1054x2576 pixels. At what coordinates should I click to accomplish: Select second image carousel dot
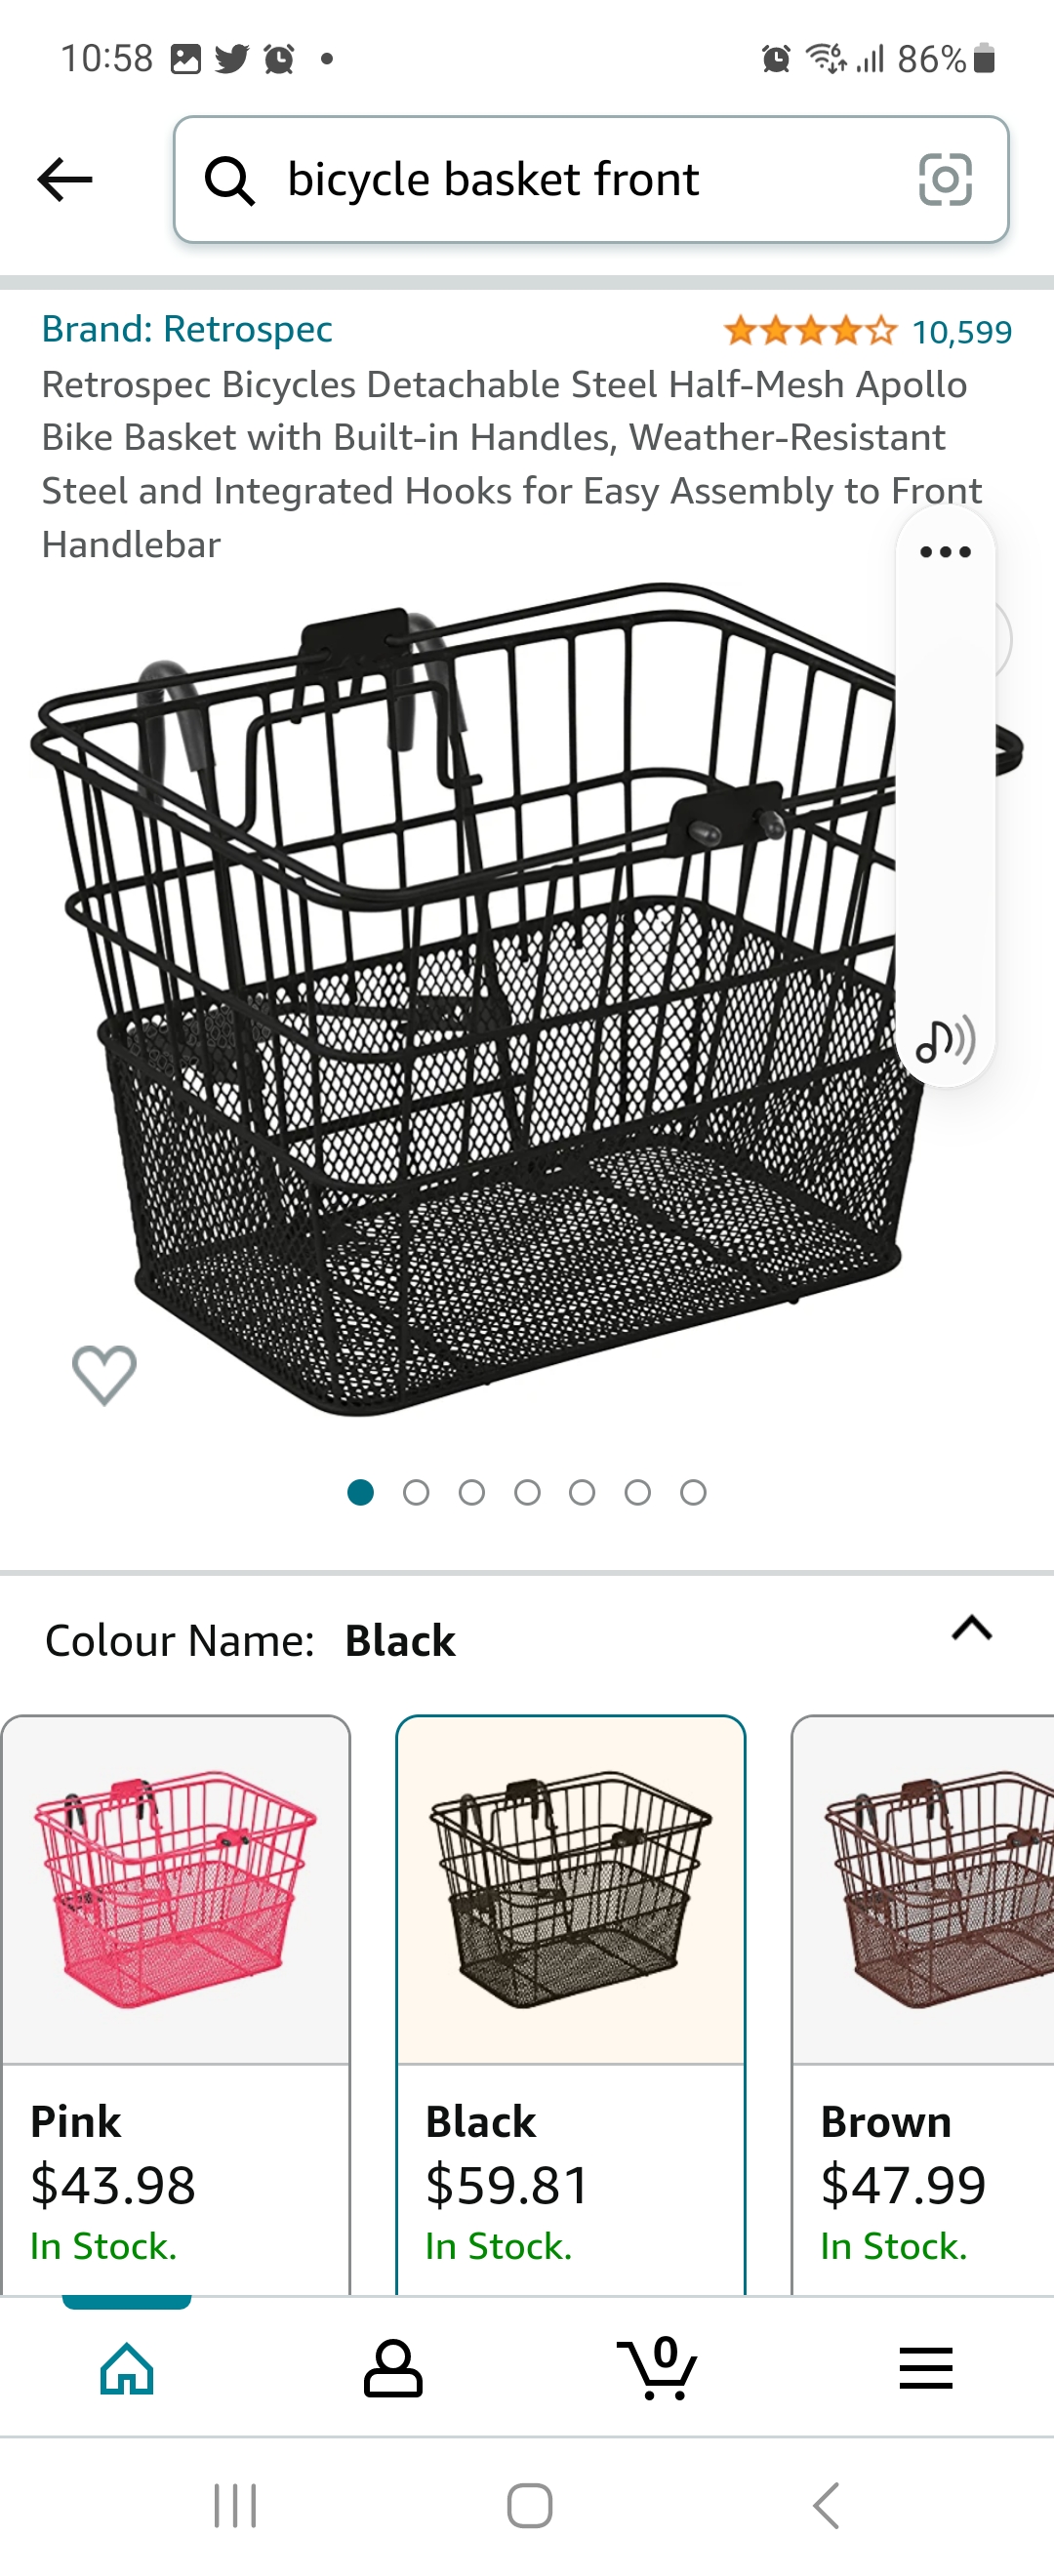(x=416, y=1493)
